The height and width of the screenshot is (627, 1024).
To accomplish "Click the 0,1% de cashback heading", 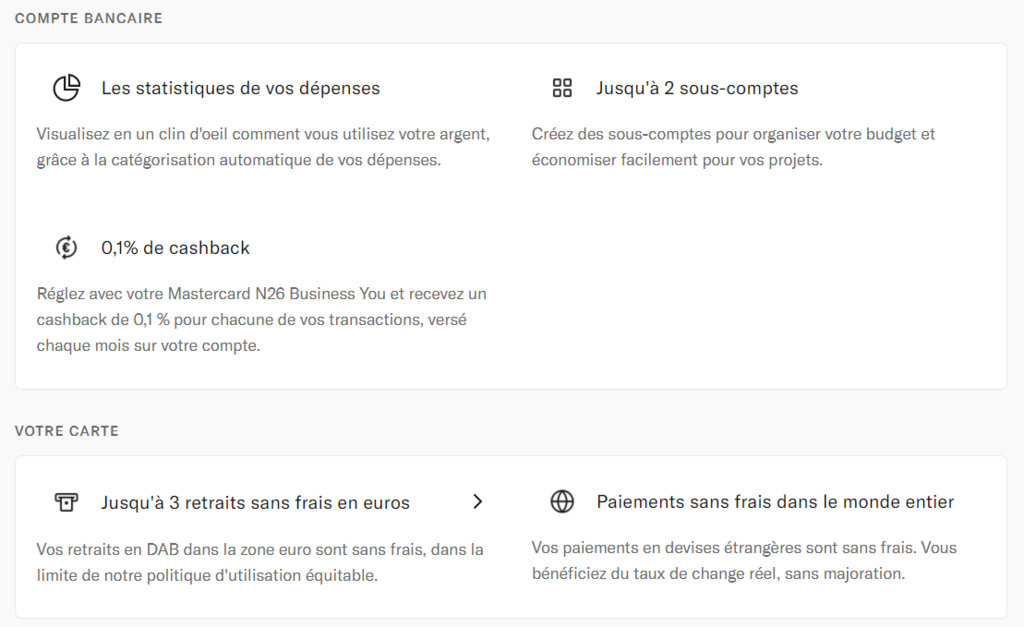I will pyautogui.click(x=176, y=247).
